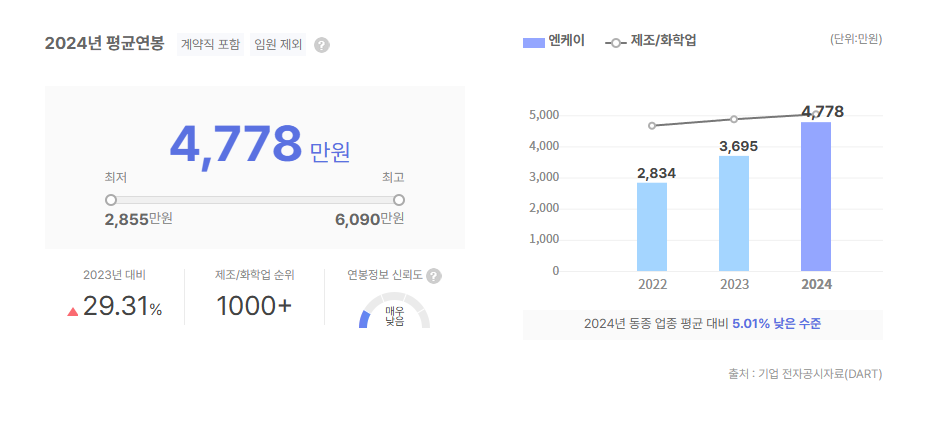The image size is (941, 427).
Task: Click the 제조/화학업 순위 label
Action: pos(254,275)
